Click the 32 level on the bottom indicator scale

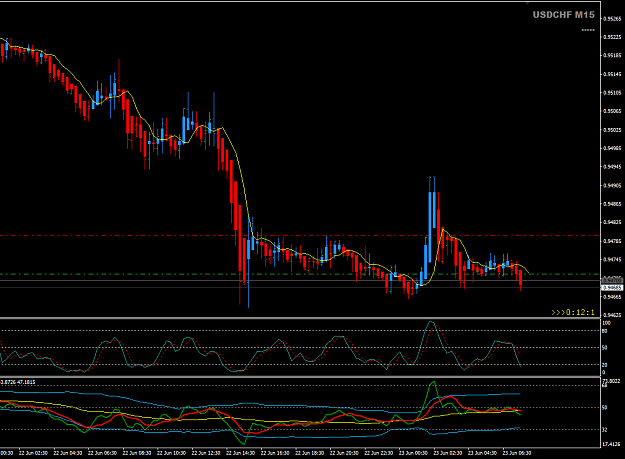[605, 430]
